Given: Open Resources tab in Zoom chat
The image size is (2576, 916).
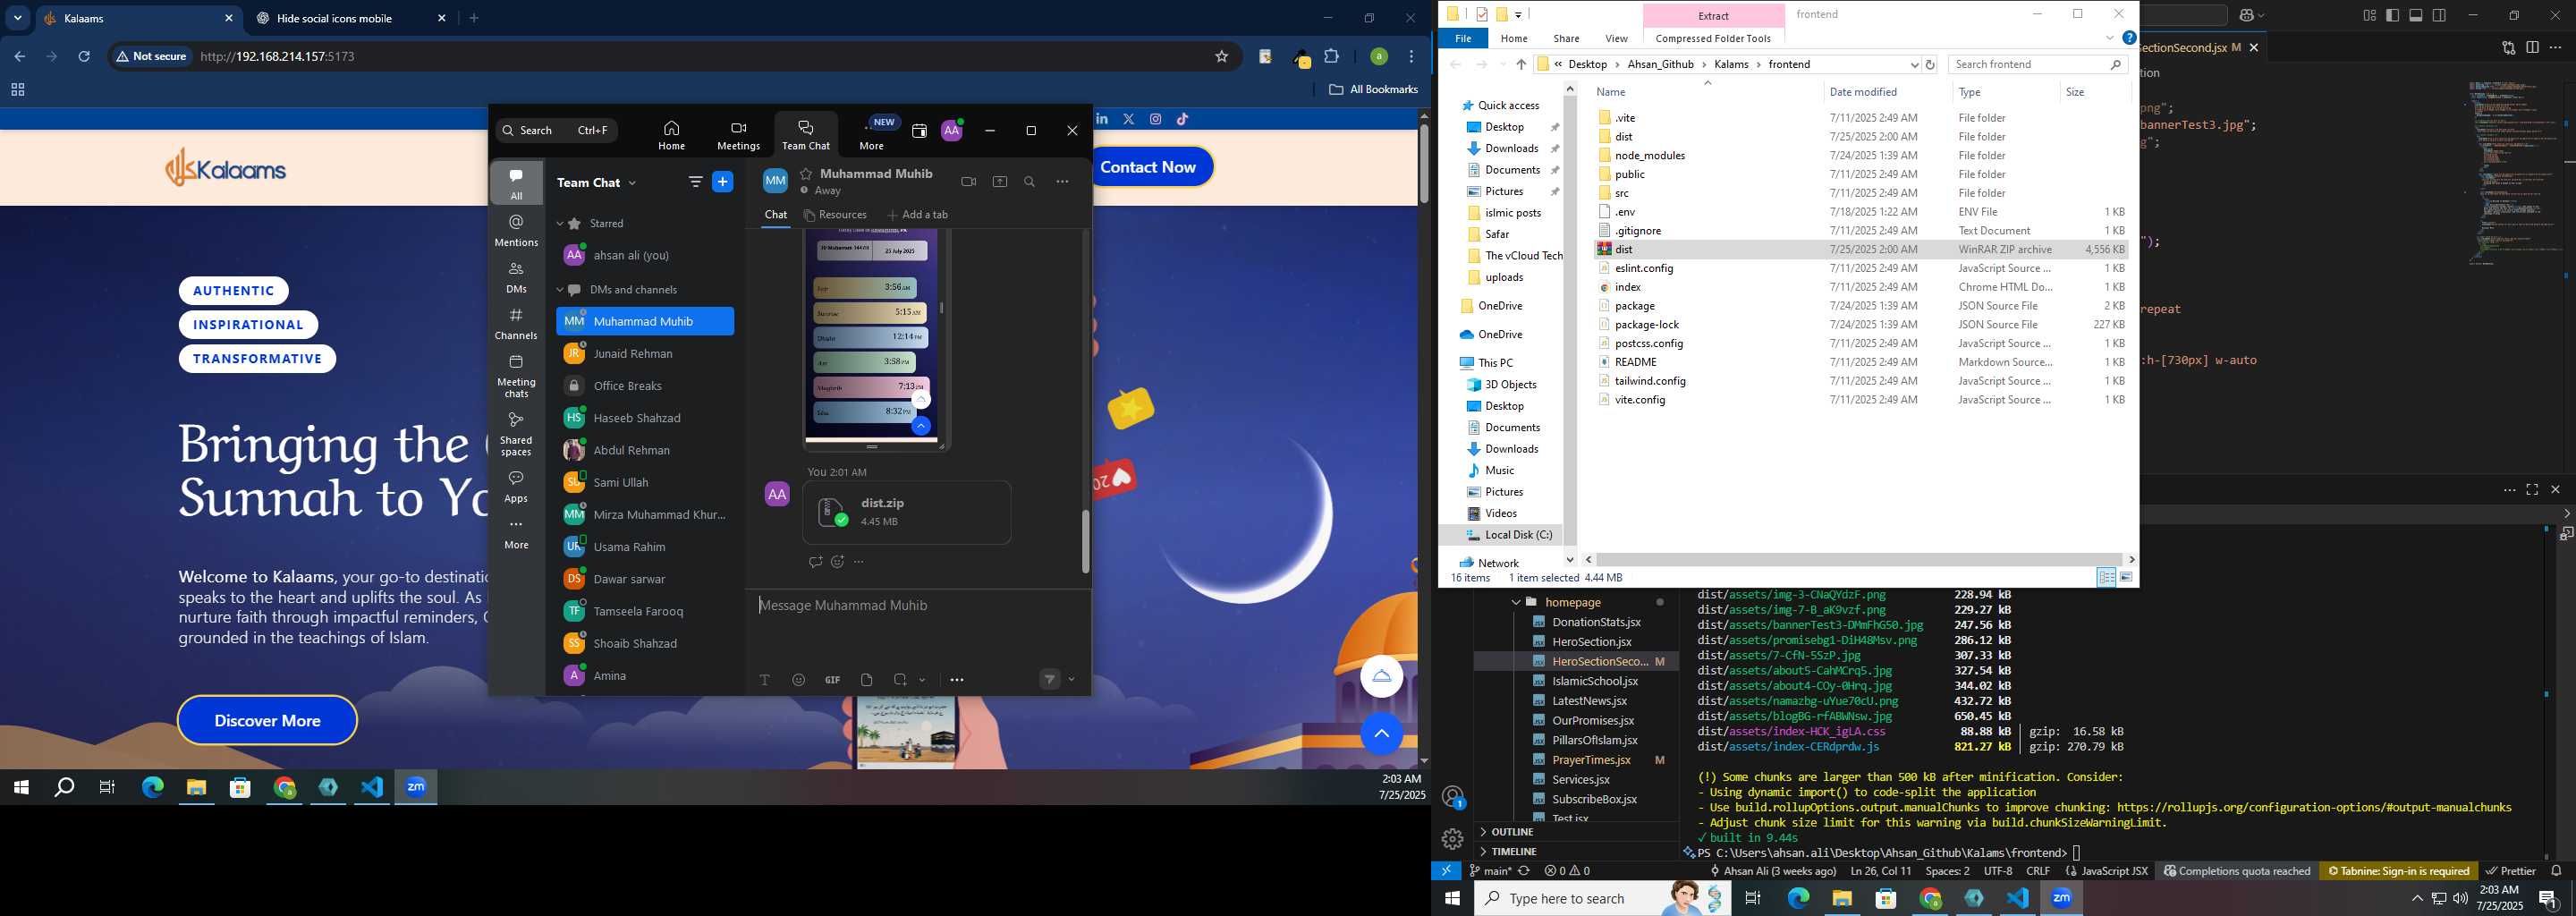Looking at the screenshot, I should (x=835, y=215).
